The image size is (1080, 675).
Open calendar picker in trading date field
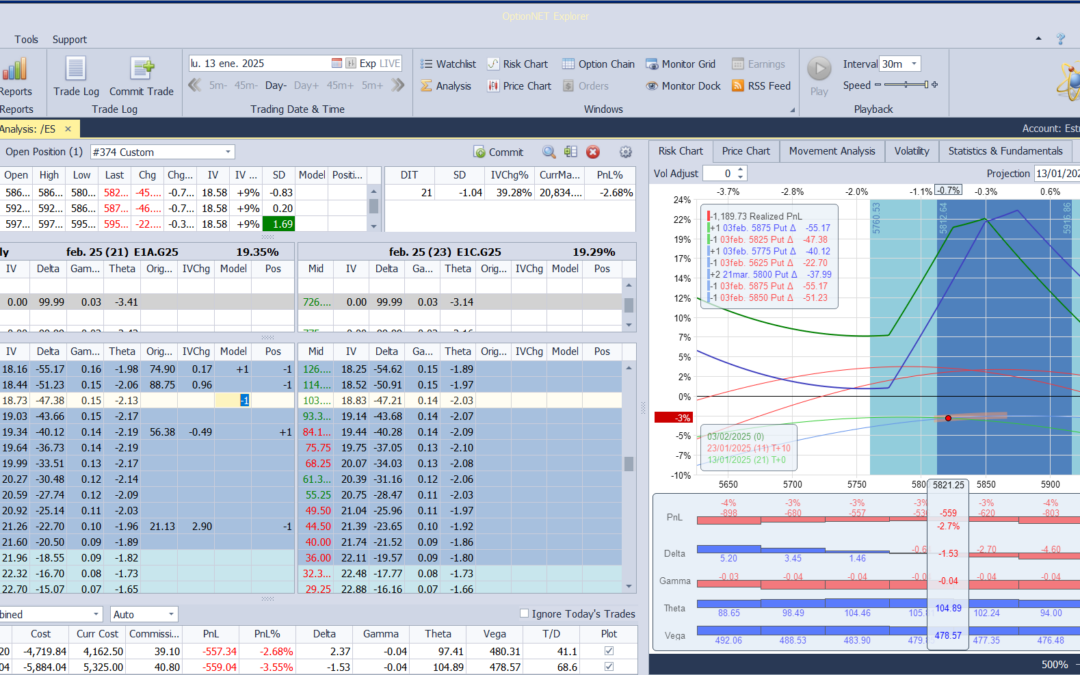click(x=336, y=63)
